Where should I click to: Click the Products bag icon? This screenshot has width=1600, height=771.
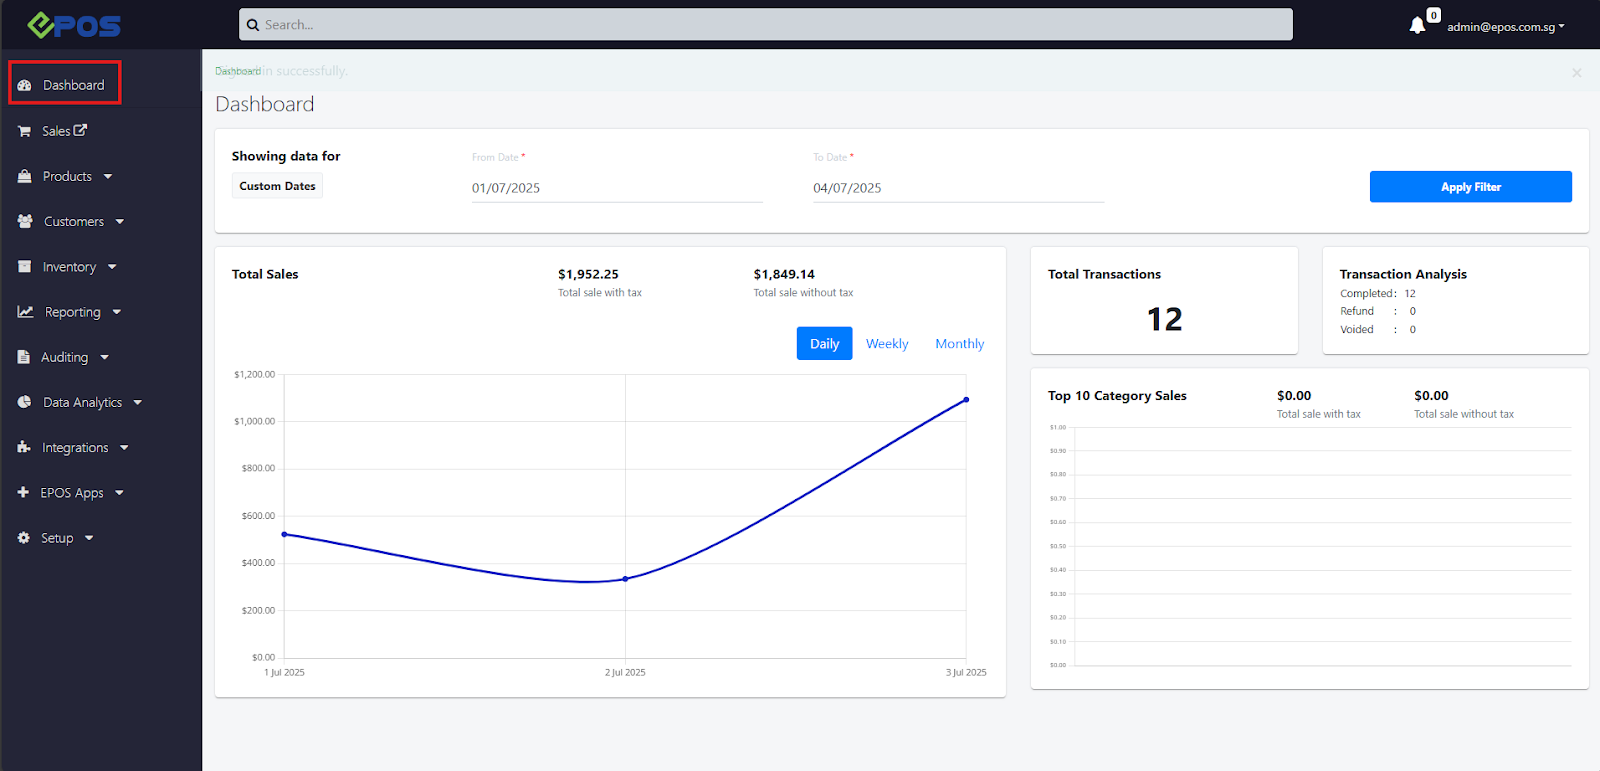[24, 176]
